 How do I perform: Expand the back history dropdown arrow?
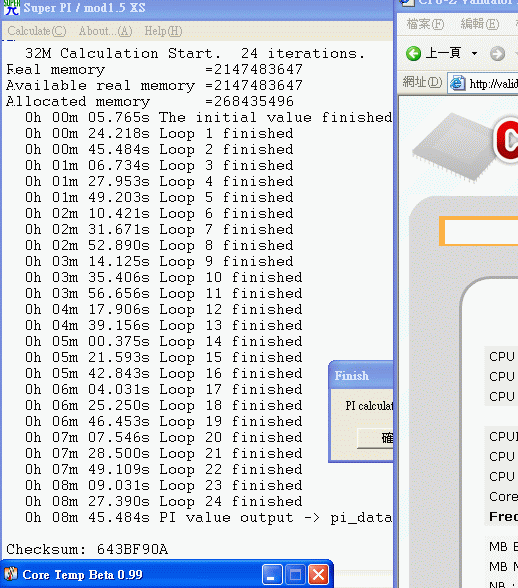[x=474, y=53]
